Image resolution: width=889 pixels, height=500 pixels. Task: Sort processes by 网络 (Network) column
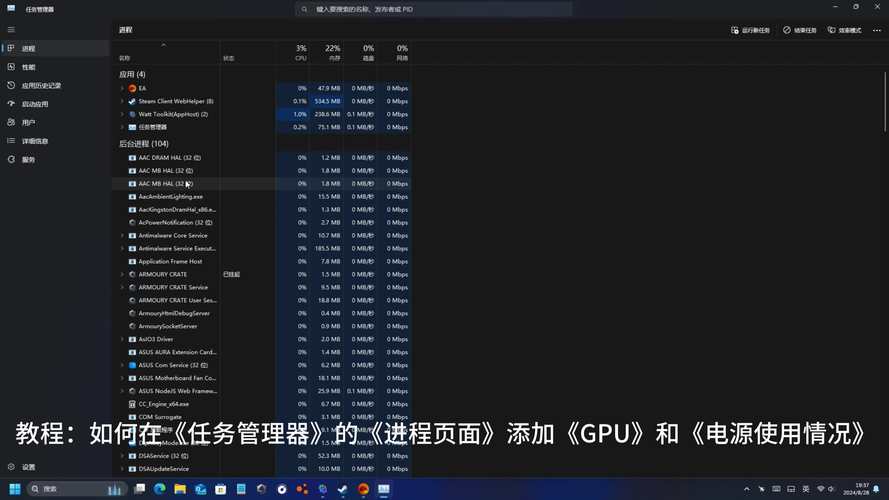pyautogui.click(x=394, y=52)
